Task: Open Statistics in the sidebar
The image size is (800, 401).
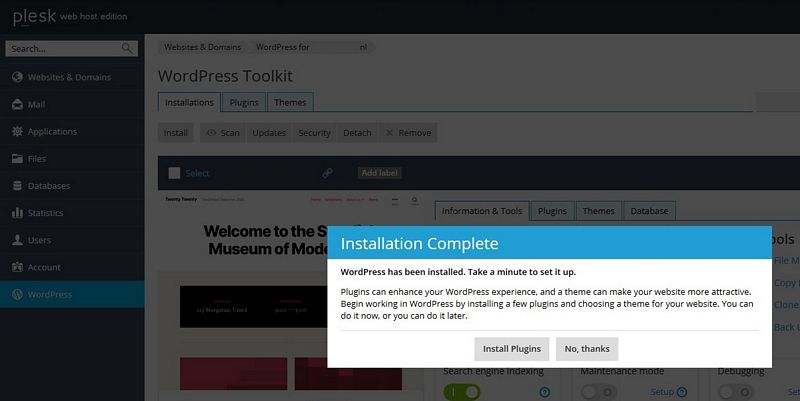Action: 72,213
